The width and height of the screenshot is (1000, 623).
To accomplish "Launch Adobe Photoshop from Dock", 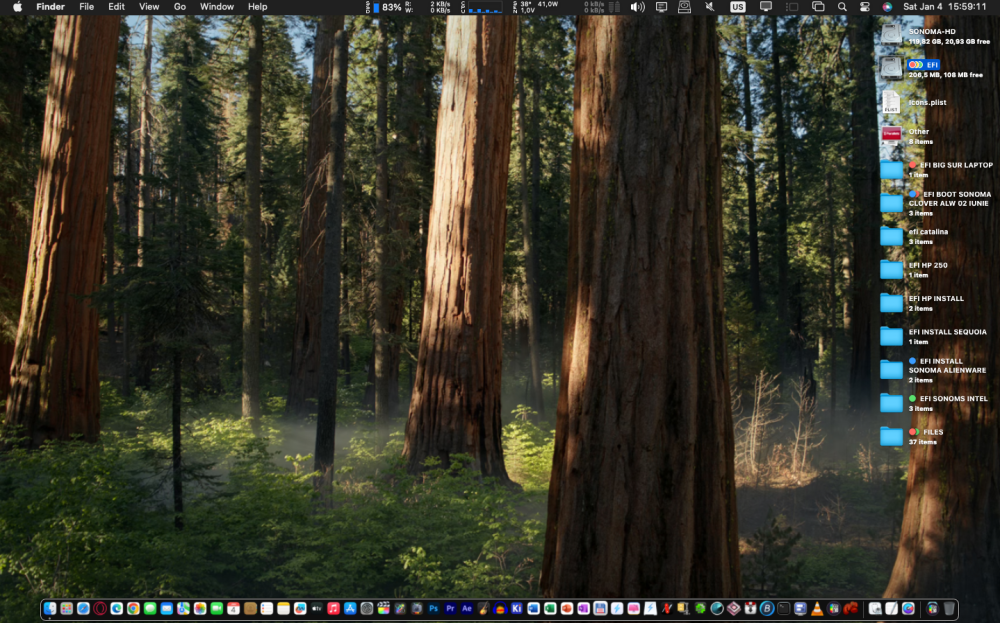I will pyautogui.click(x=434, y=608).
